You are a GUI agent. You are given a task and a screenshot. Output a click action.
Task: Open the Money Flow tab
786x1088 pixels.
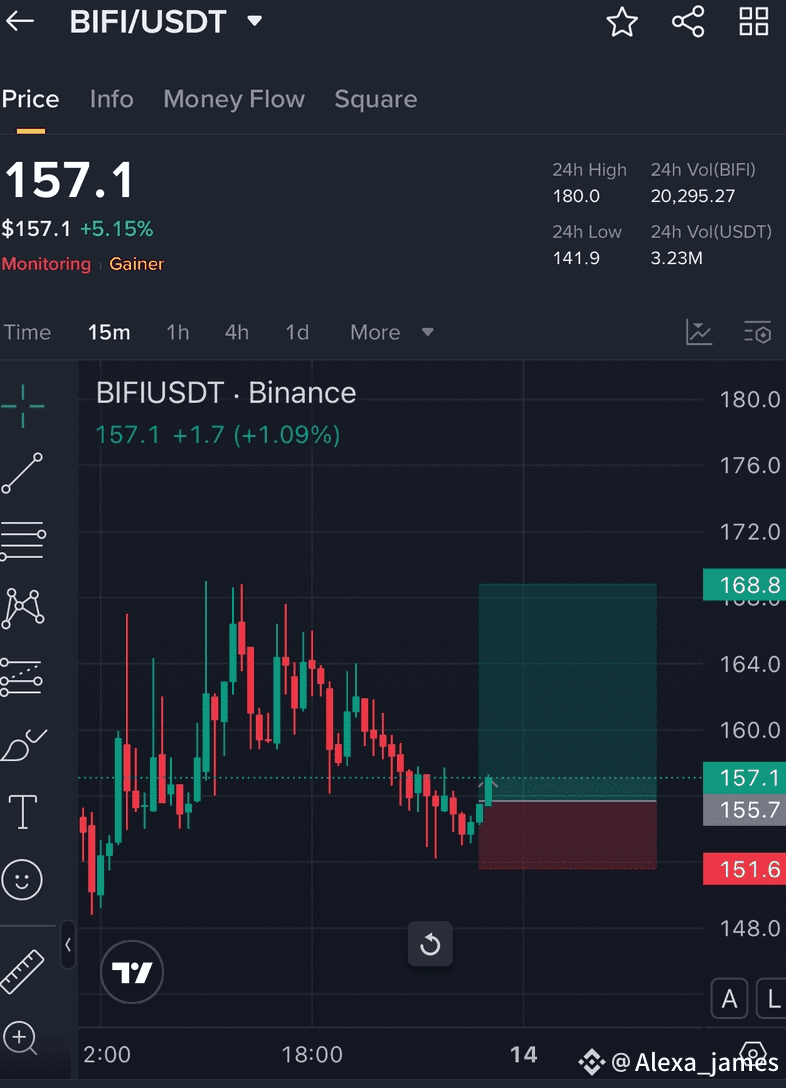coord(234,99)
